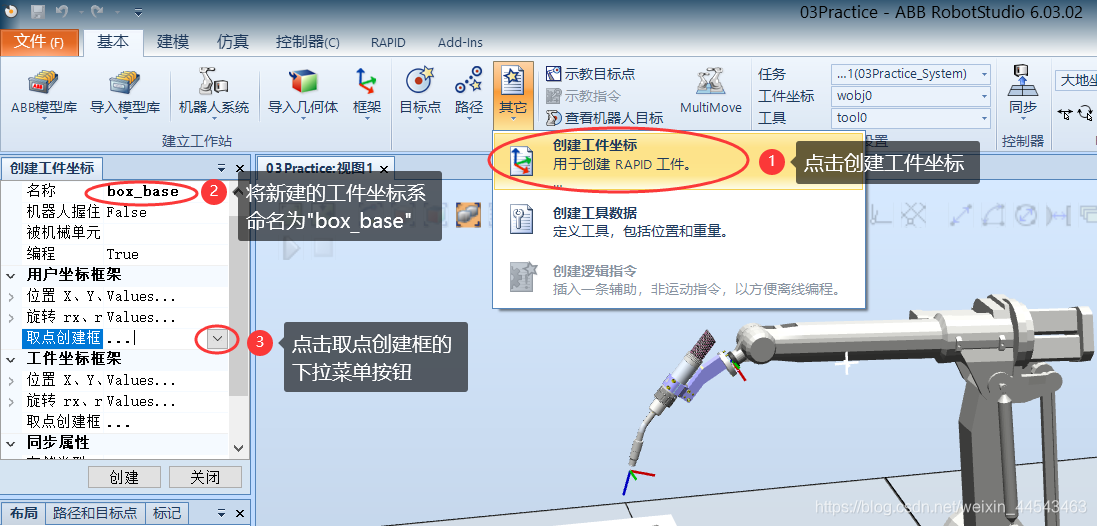This screenshot has height=526, width=1097.
Task: Click the Redo arrow icon
Action: coord(97,11)
